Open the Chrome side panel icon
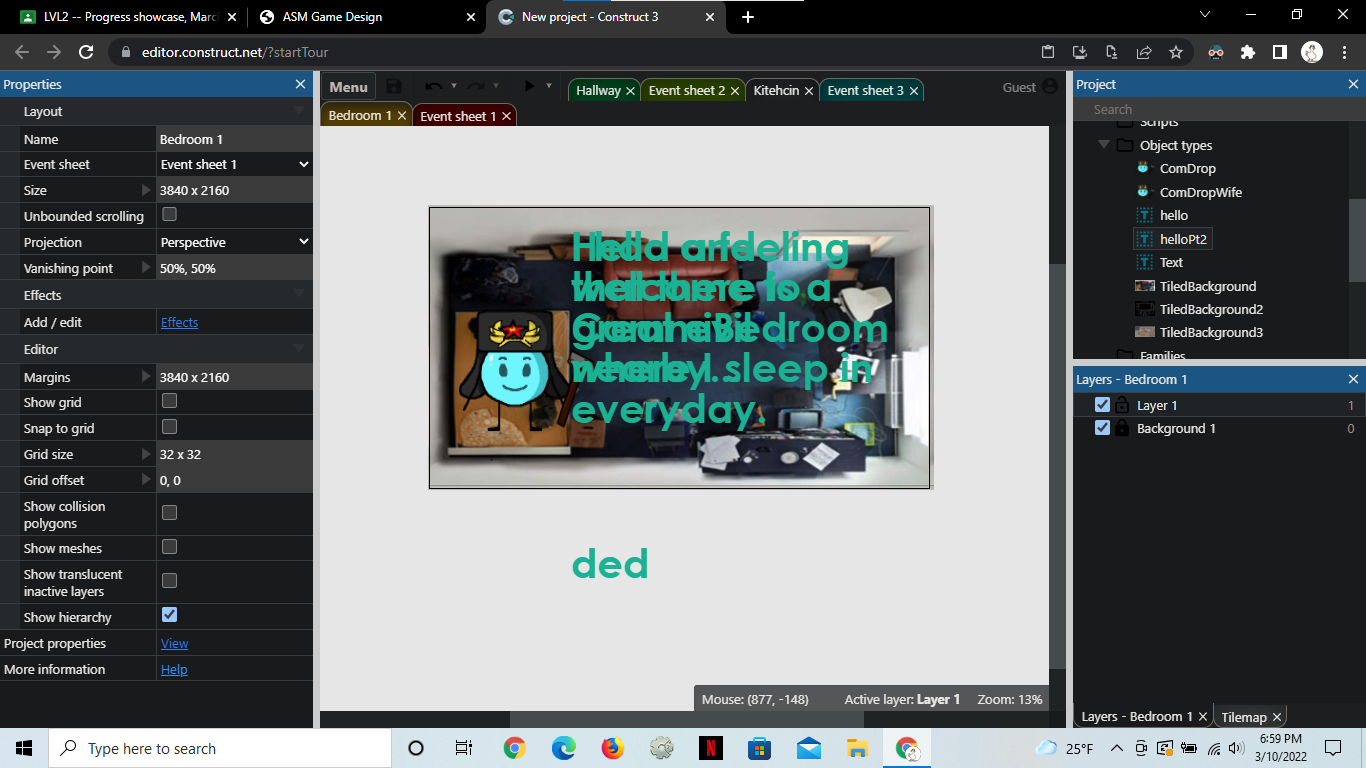The height and width of the screenshot is (768, 1366). [1279, 52]
